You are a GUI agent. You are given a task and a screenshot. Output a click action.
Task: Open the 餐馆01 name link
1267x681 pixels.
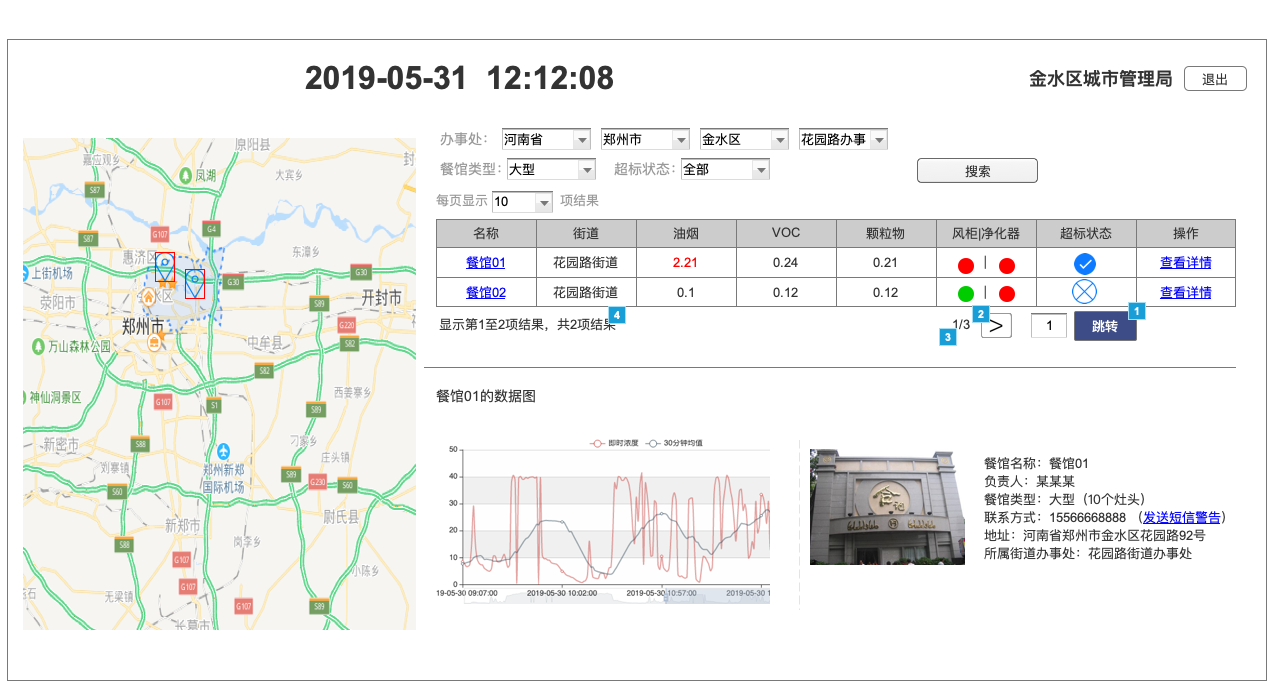pos(486,263)
